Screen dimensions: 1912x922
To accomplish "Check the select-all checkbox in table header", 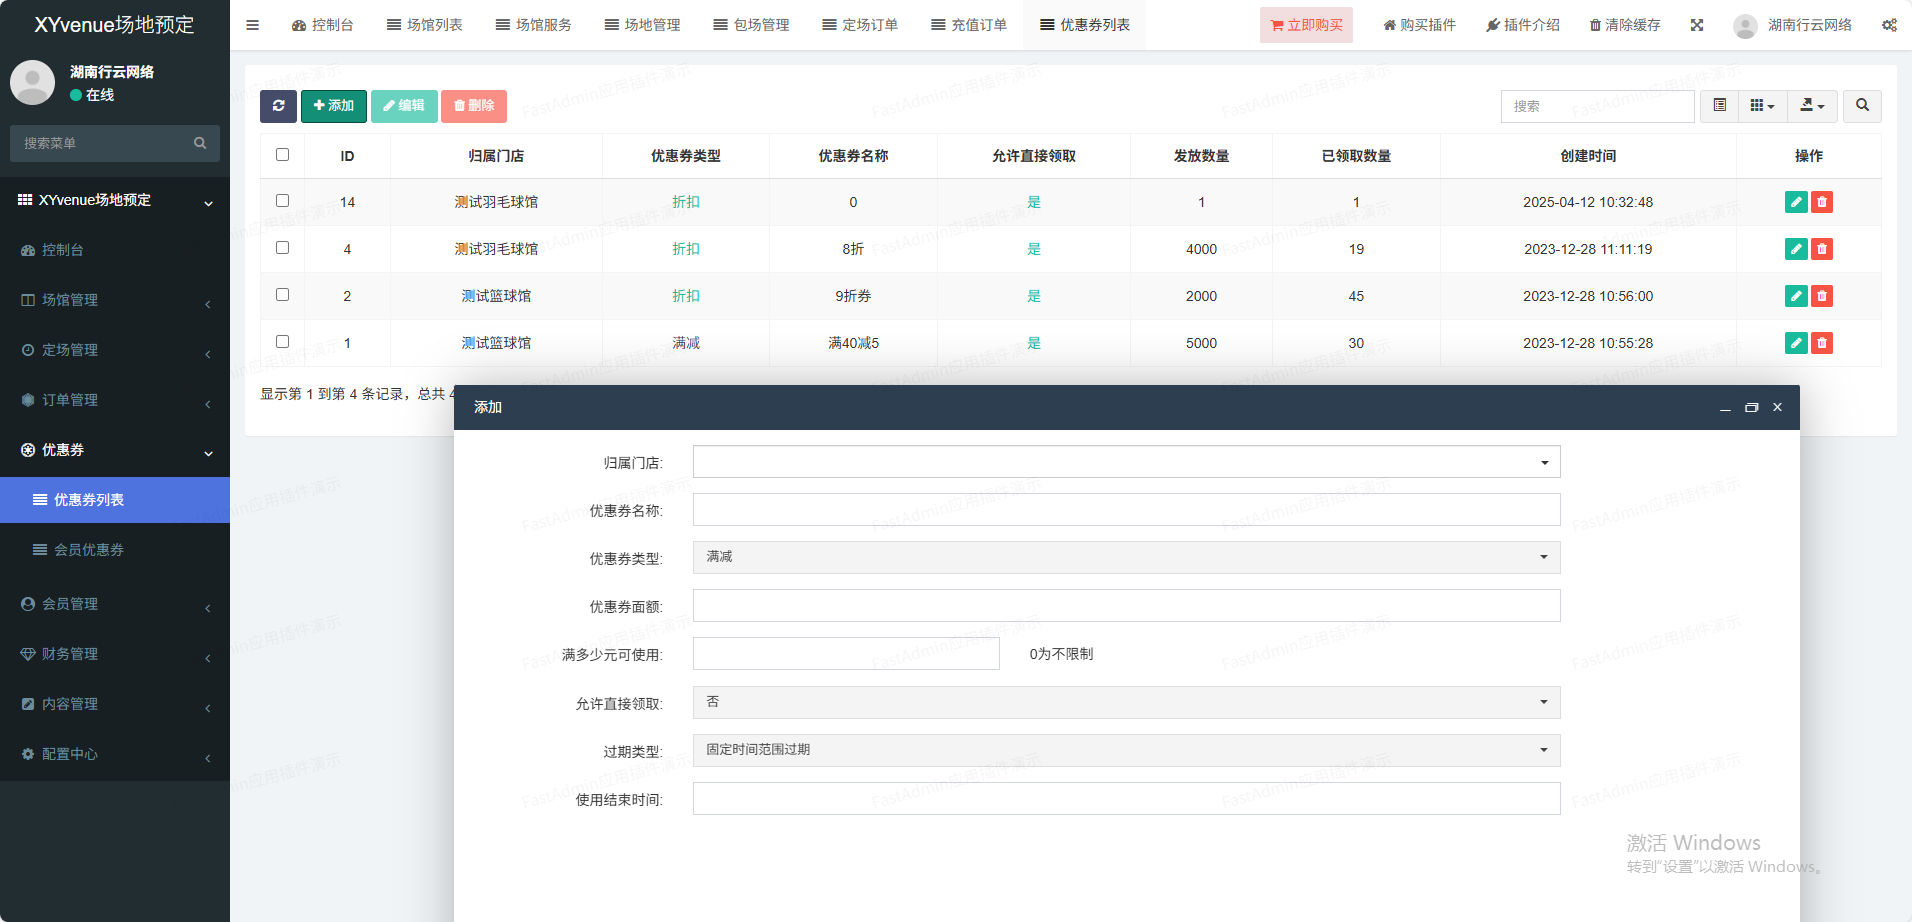I will (283, 155).
